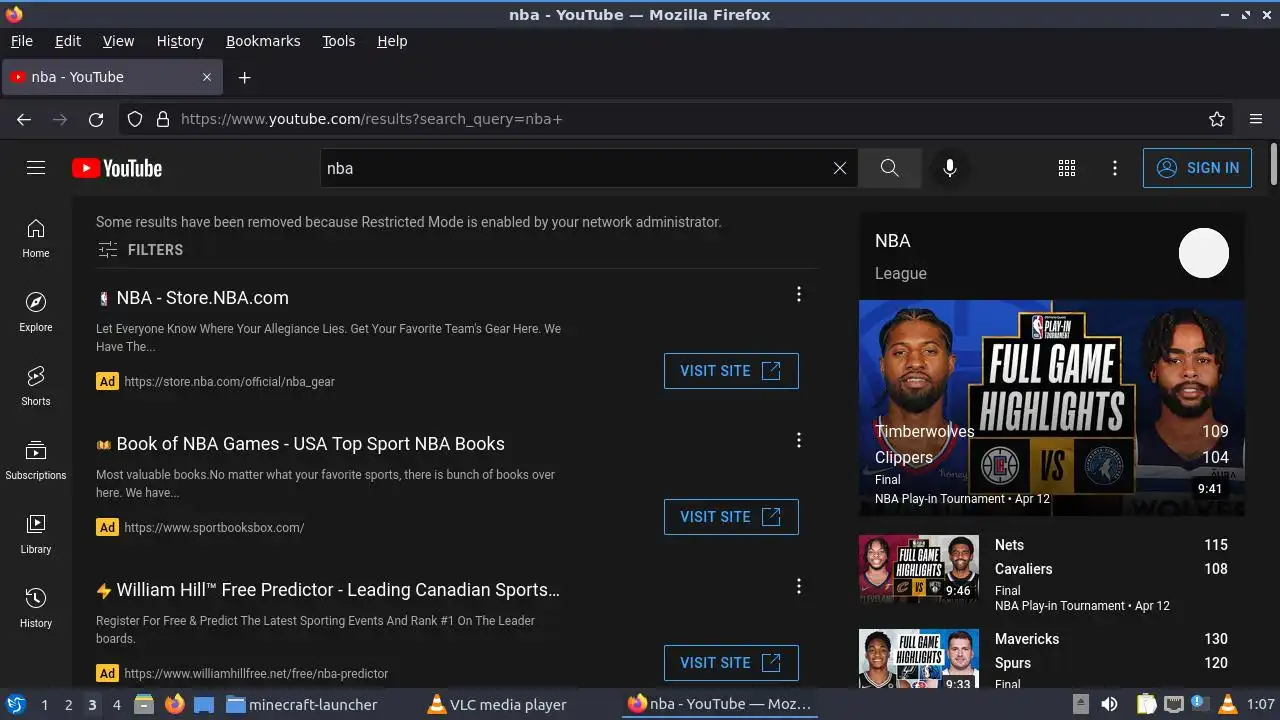This screenshot has height=720, width=1280.
Task: Open options for William Hill ad
Action: click(798, 586)
